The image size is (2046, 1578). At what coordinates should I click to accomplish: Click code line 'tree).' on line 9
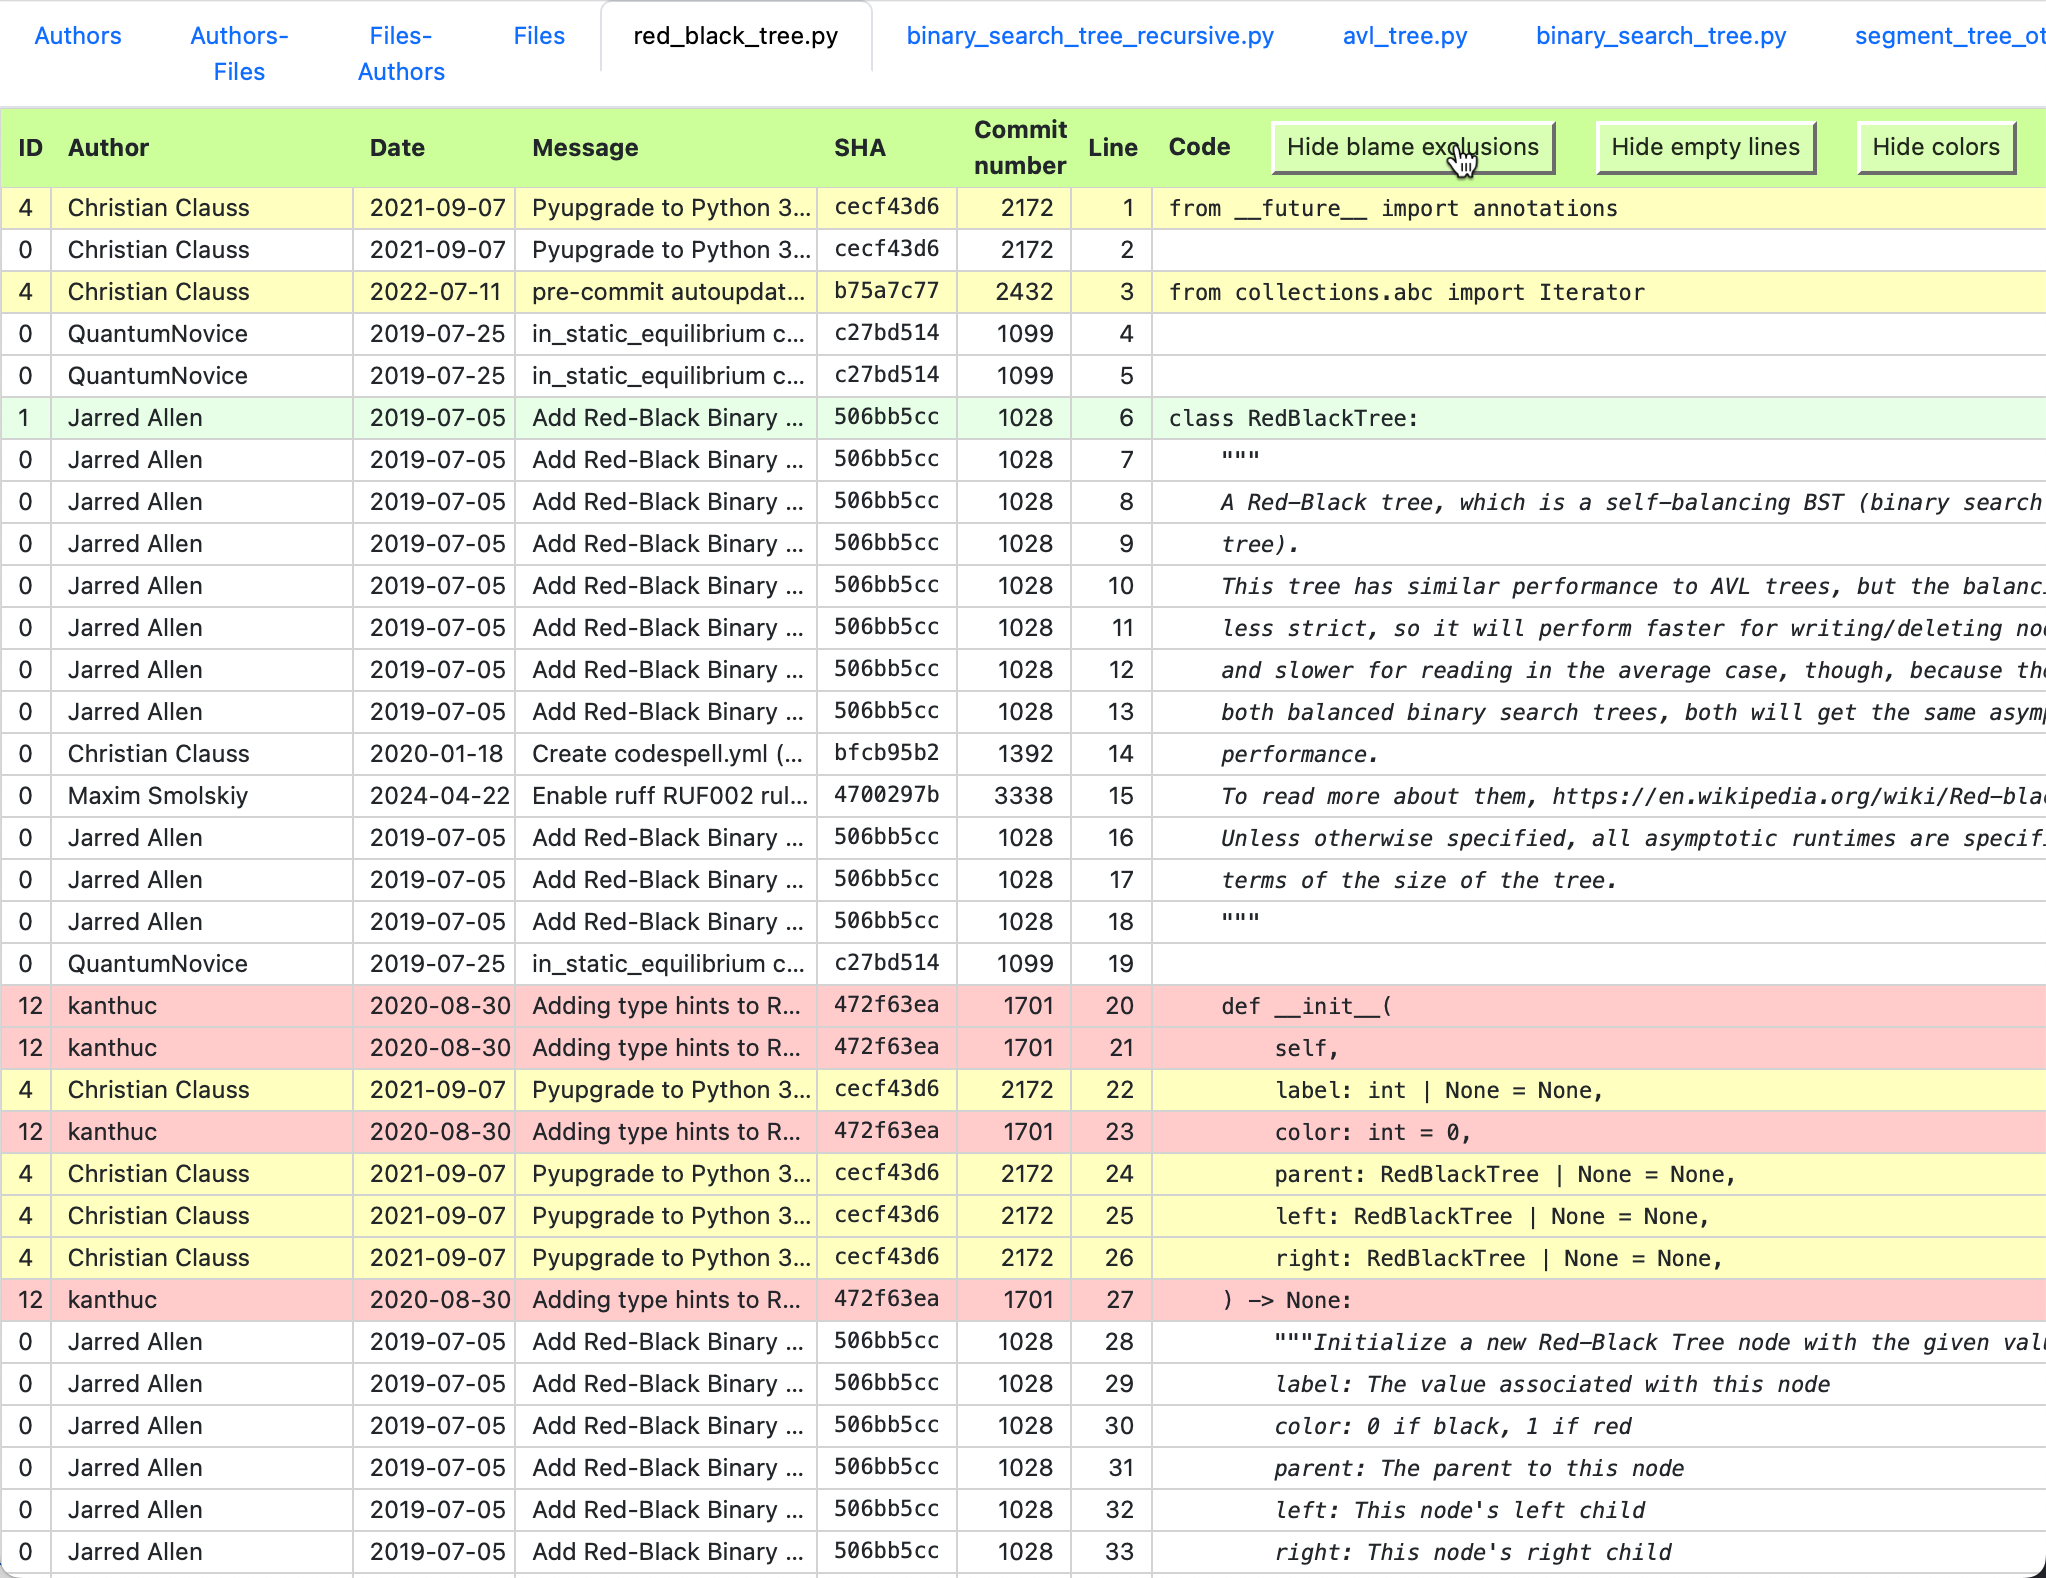pos(1260,544)
